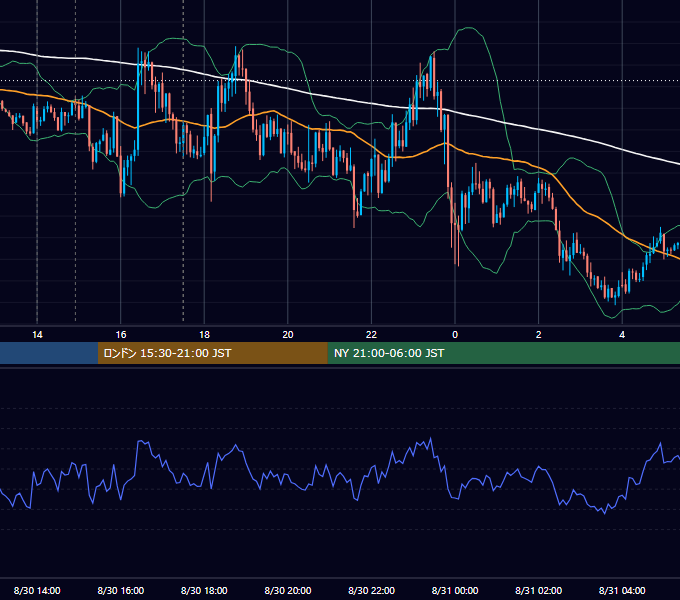
Task: Click hour label 20 on price chart axis
Action: pos(288,335)
